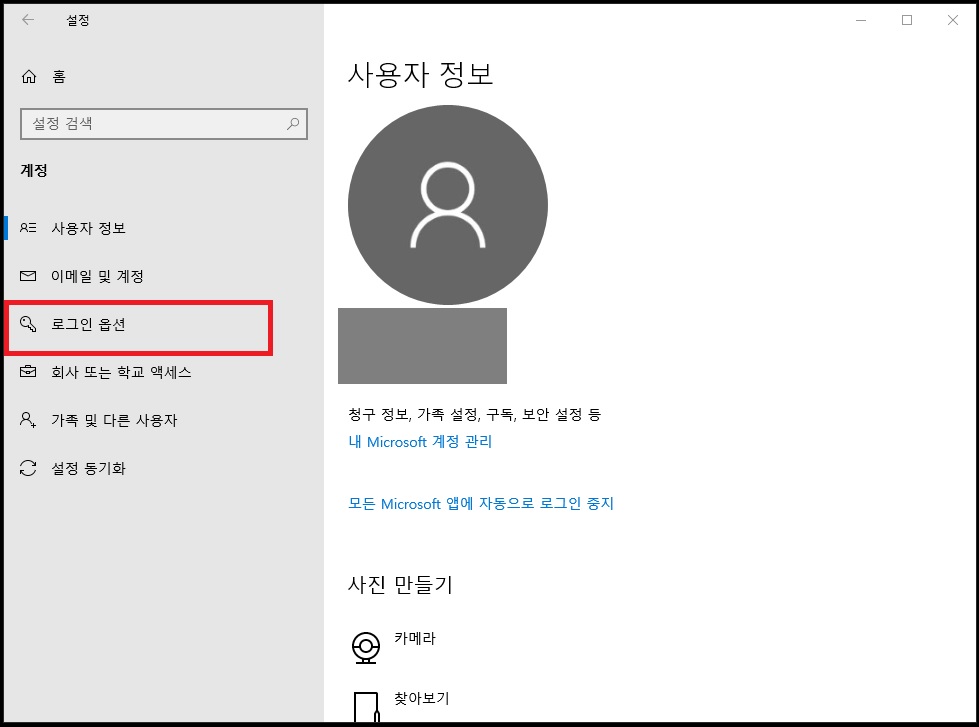This screenshot has height=727, width=979.
Task: Click the webcam icon under 사진 만들기
Action: click(x=366, y=648)
